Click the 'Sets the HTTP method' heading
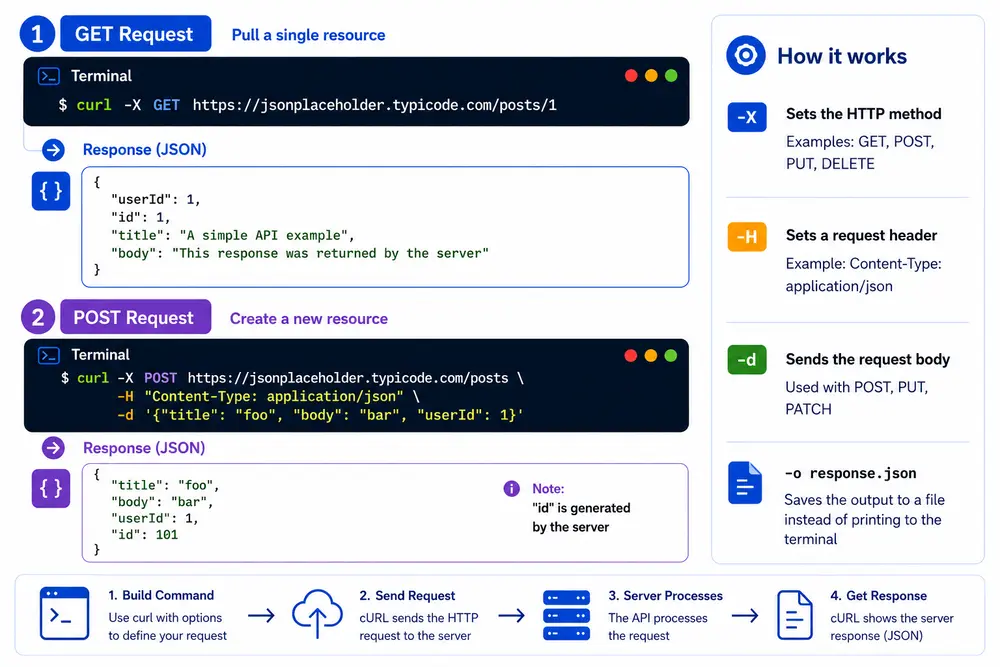 [x=864, y=114]
